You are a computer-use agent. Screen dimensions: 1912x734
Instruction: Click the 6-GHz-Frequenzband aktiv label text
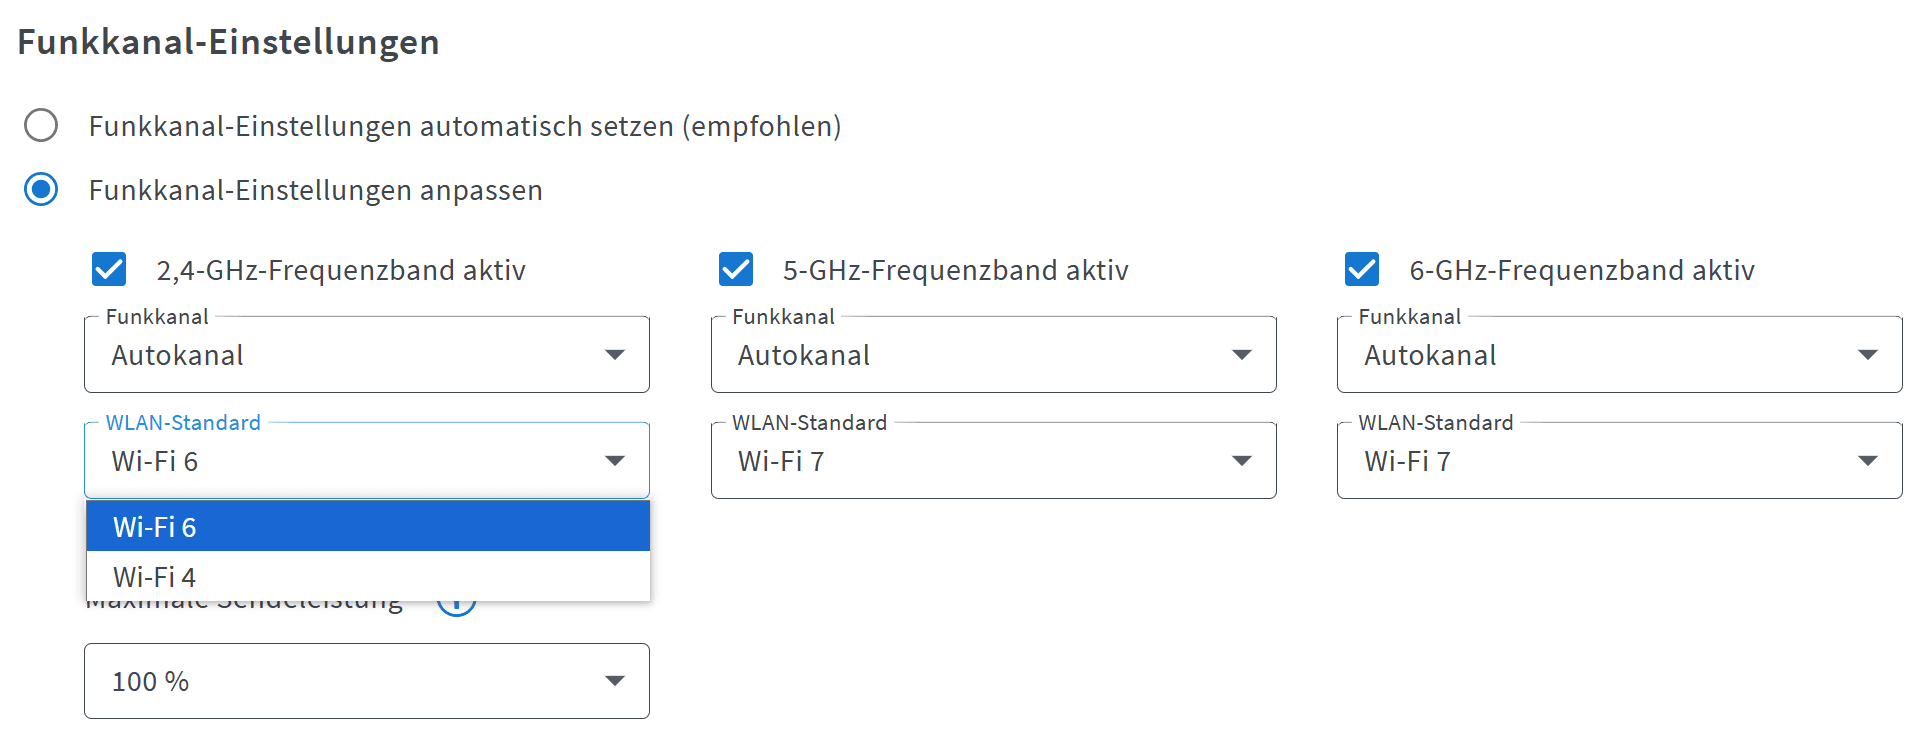coord(1582,270)
